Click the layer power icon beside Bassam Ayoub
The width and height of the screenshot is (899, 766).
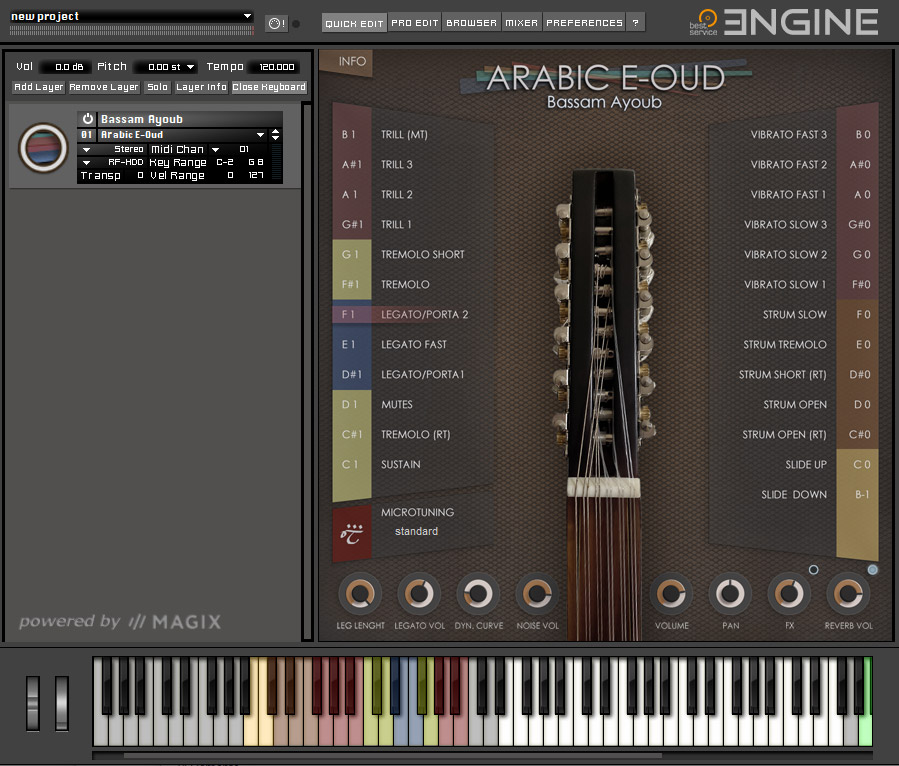87,119
